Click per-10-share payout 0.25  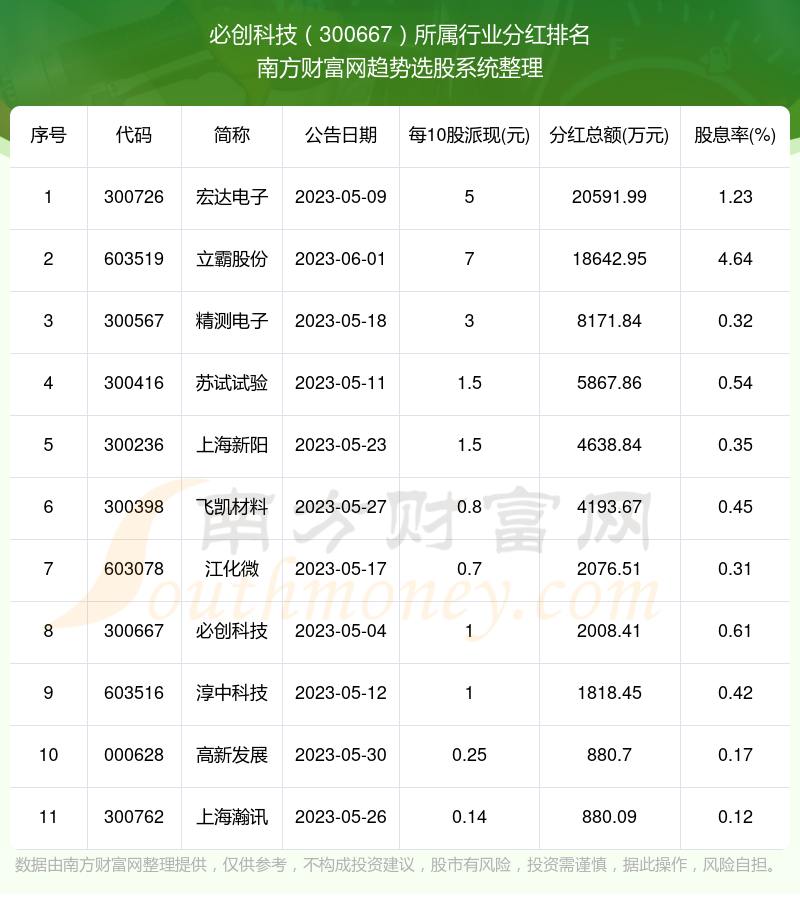pyautogui.click(x=469, y=755)
